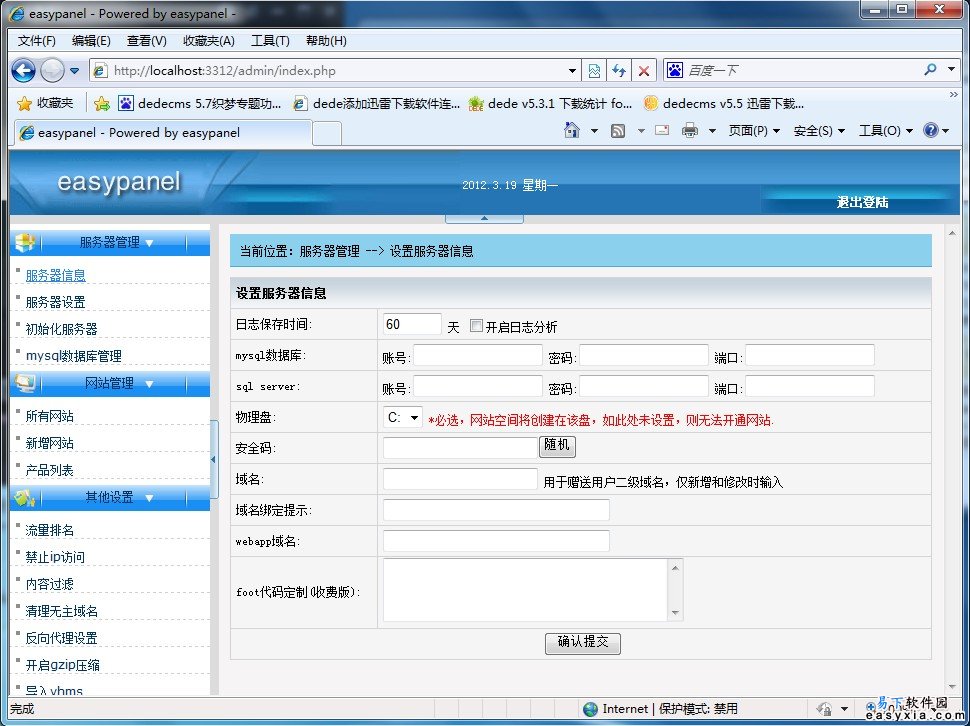Open the 开启gzip压缩 sidebar link
Viewport: 970px width, 726px height.
pos(62,665)
